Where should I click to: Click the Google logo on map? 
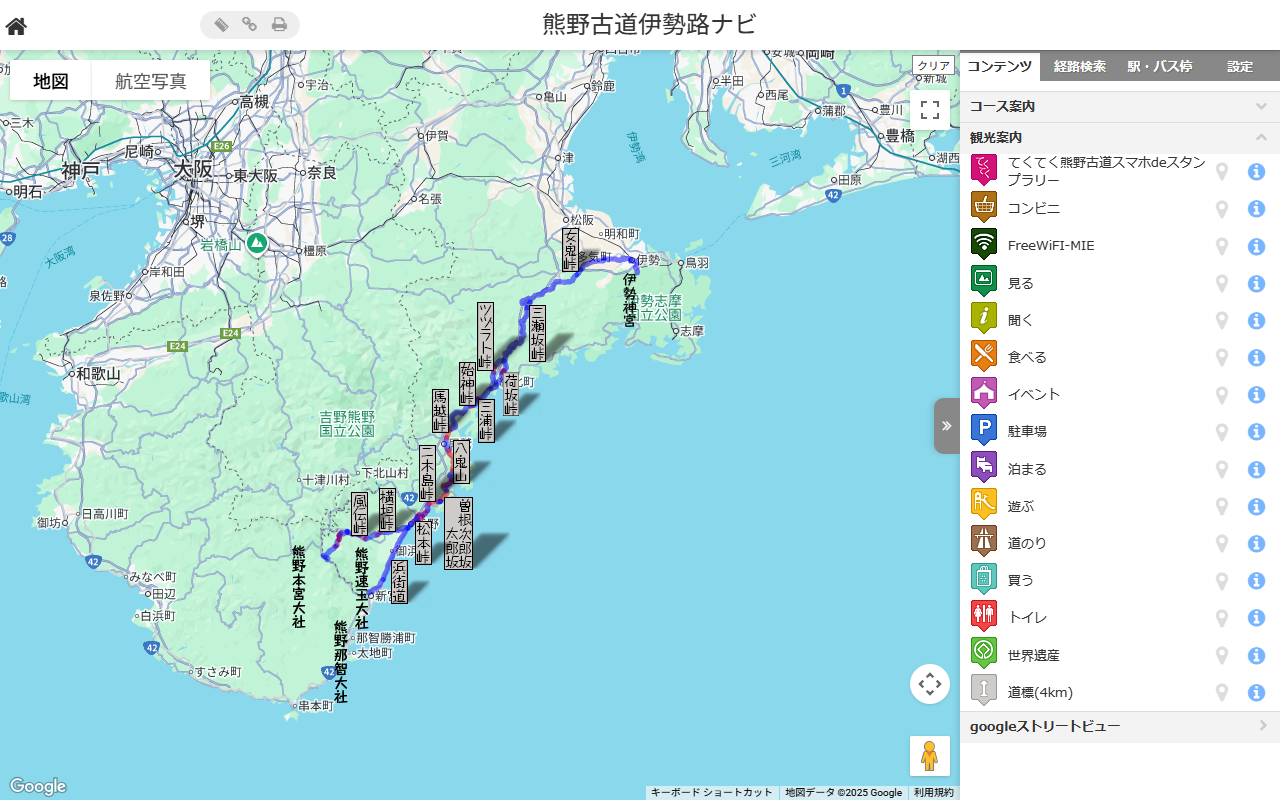pos(38,786)
